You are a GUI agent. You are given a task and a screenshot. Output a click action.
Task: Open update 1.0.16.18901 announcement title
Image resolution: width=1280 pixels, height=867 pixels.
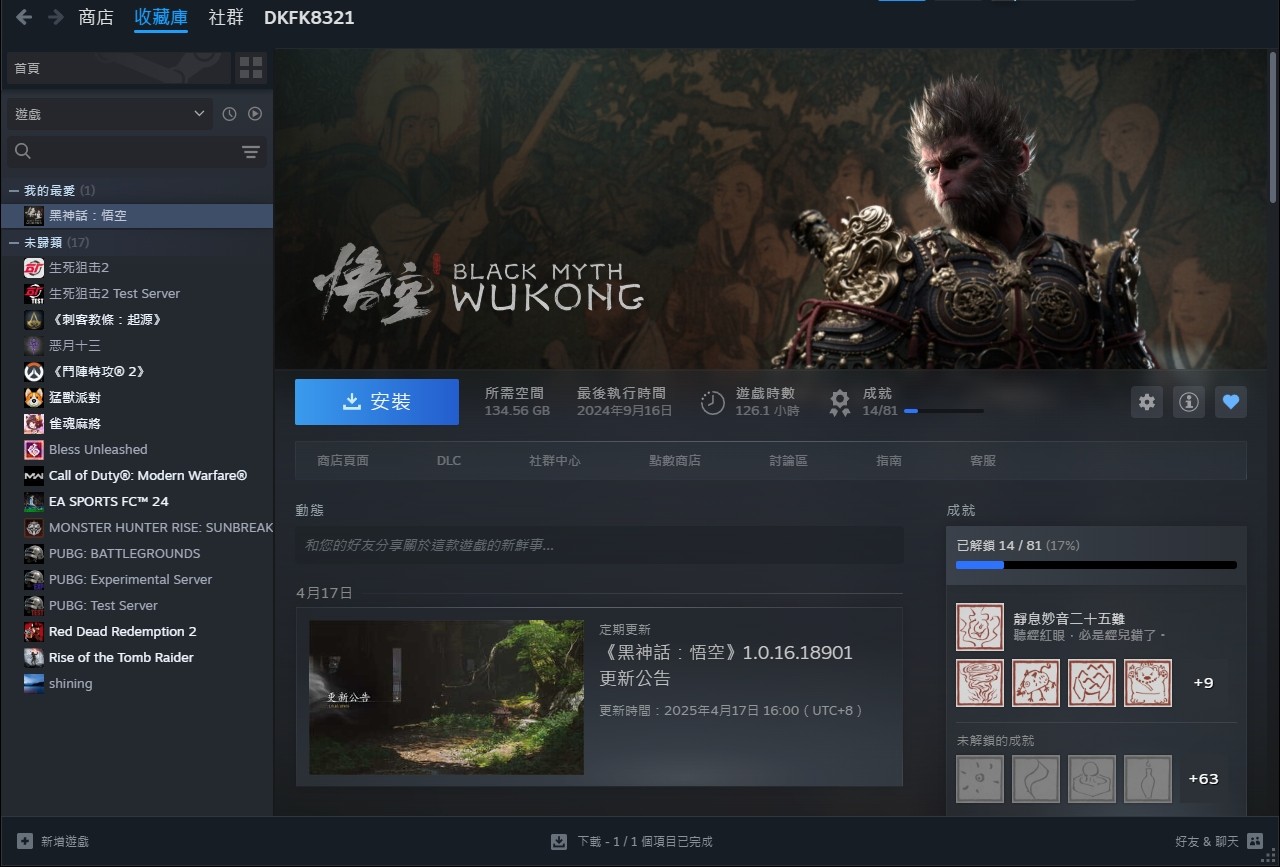(x=726, y=665)
